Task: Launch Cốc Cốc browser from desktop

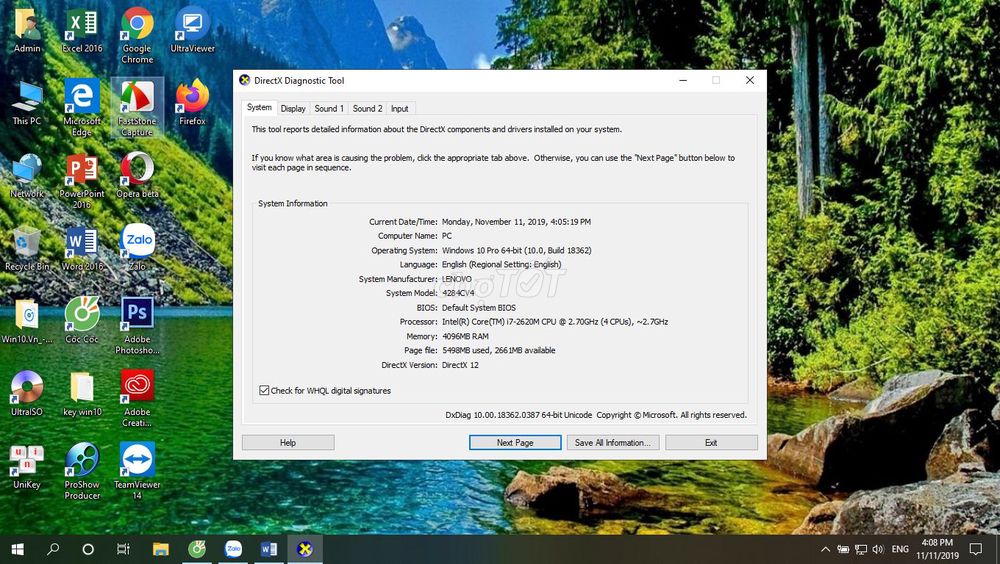Action: click(x=82, y=321)
